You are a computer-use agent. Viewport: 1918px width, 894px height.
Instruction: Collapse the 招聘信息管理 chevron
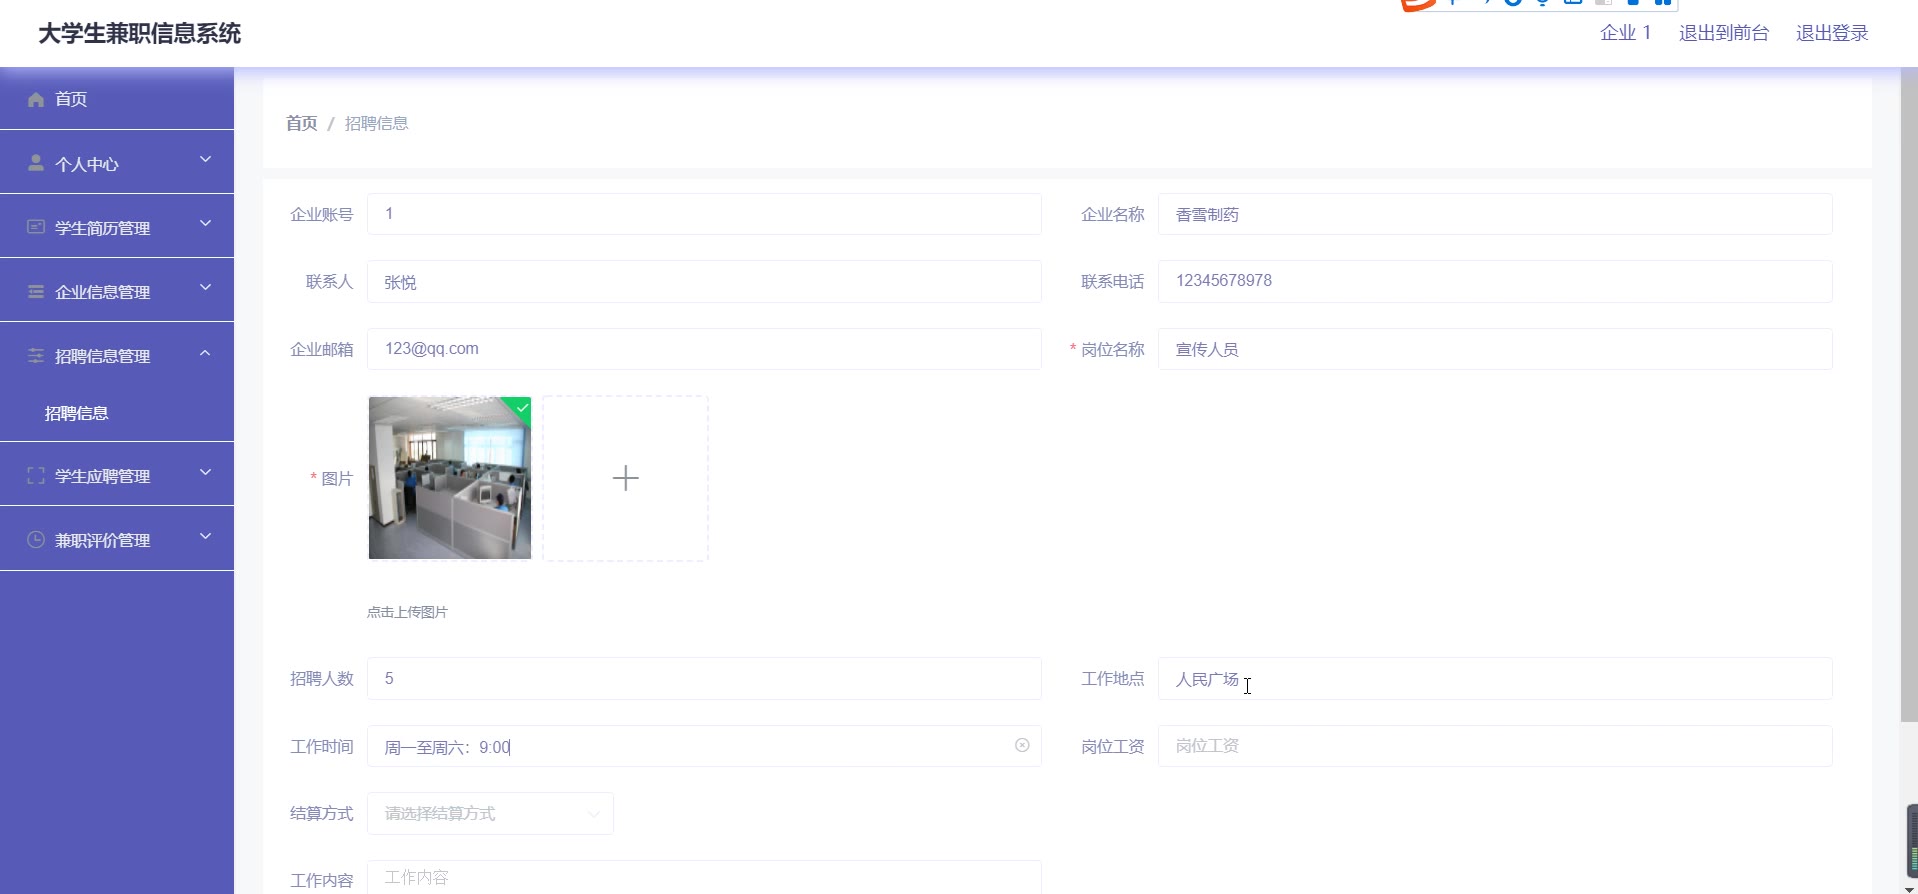[x=205, y=352]
